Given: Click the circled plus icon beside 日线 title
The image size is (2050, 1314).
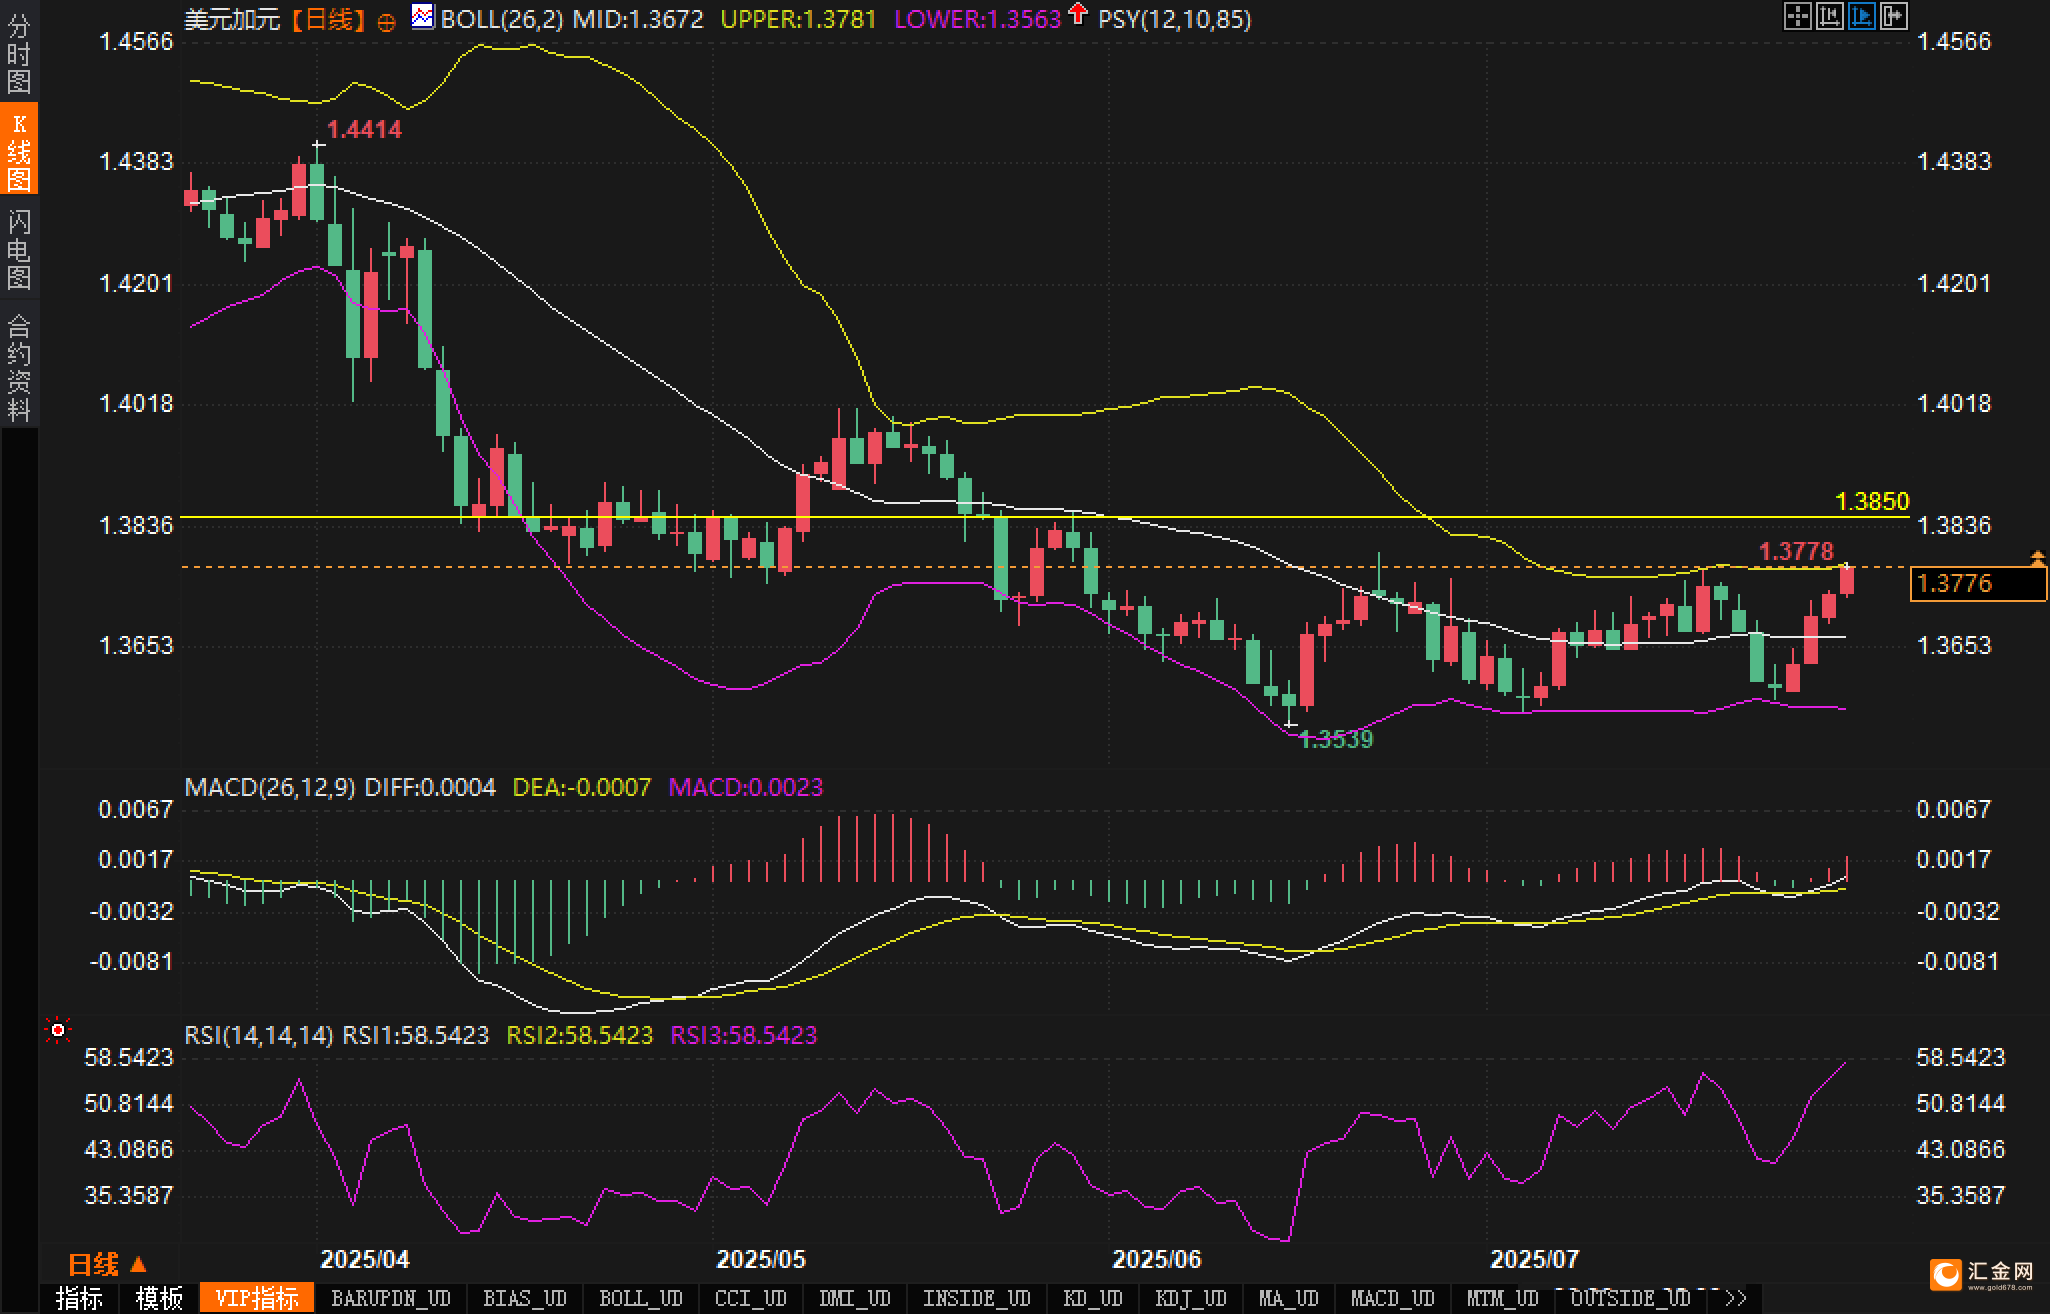Looking at the screenshot, I should [386, 21].
